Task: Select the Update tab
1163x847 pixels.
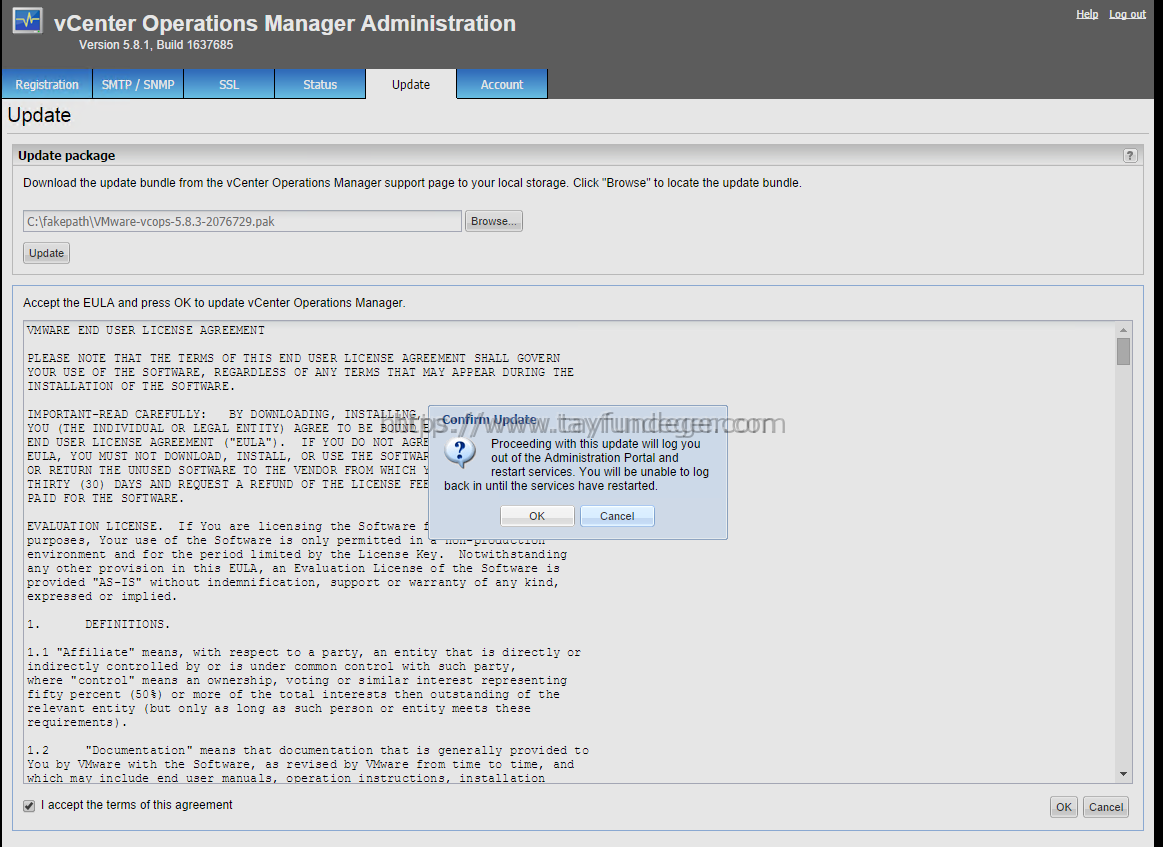Action: coord(411,85)
